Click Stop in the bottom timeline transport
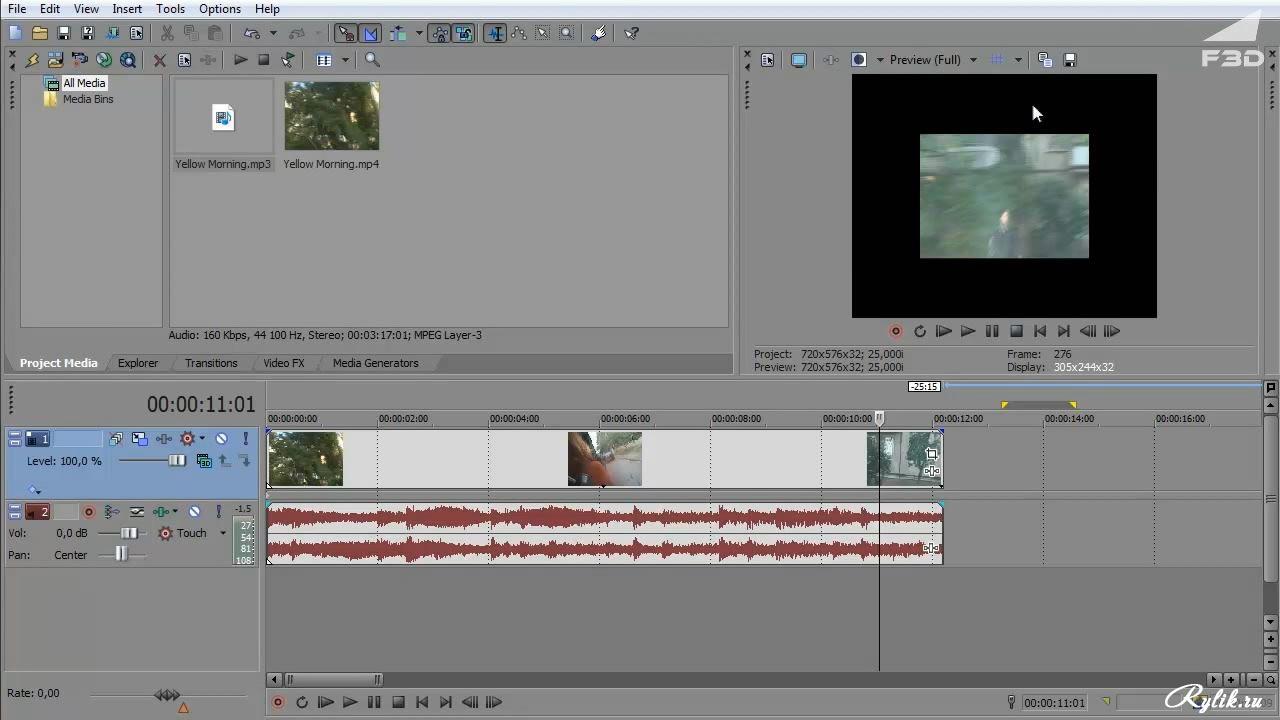The height and width of the screenshot is (720, 1280). click(398, 702)
